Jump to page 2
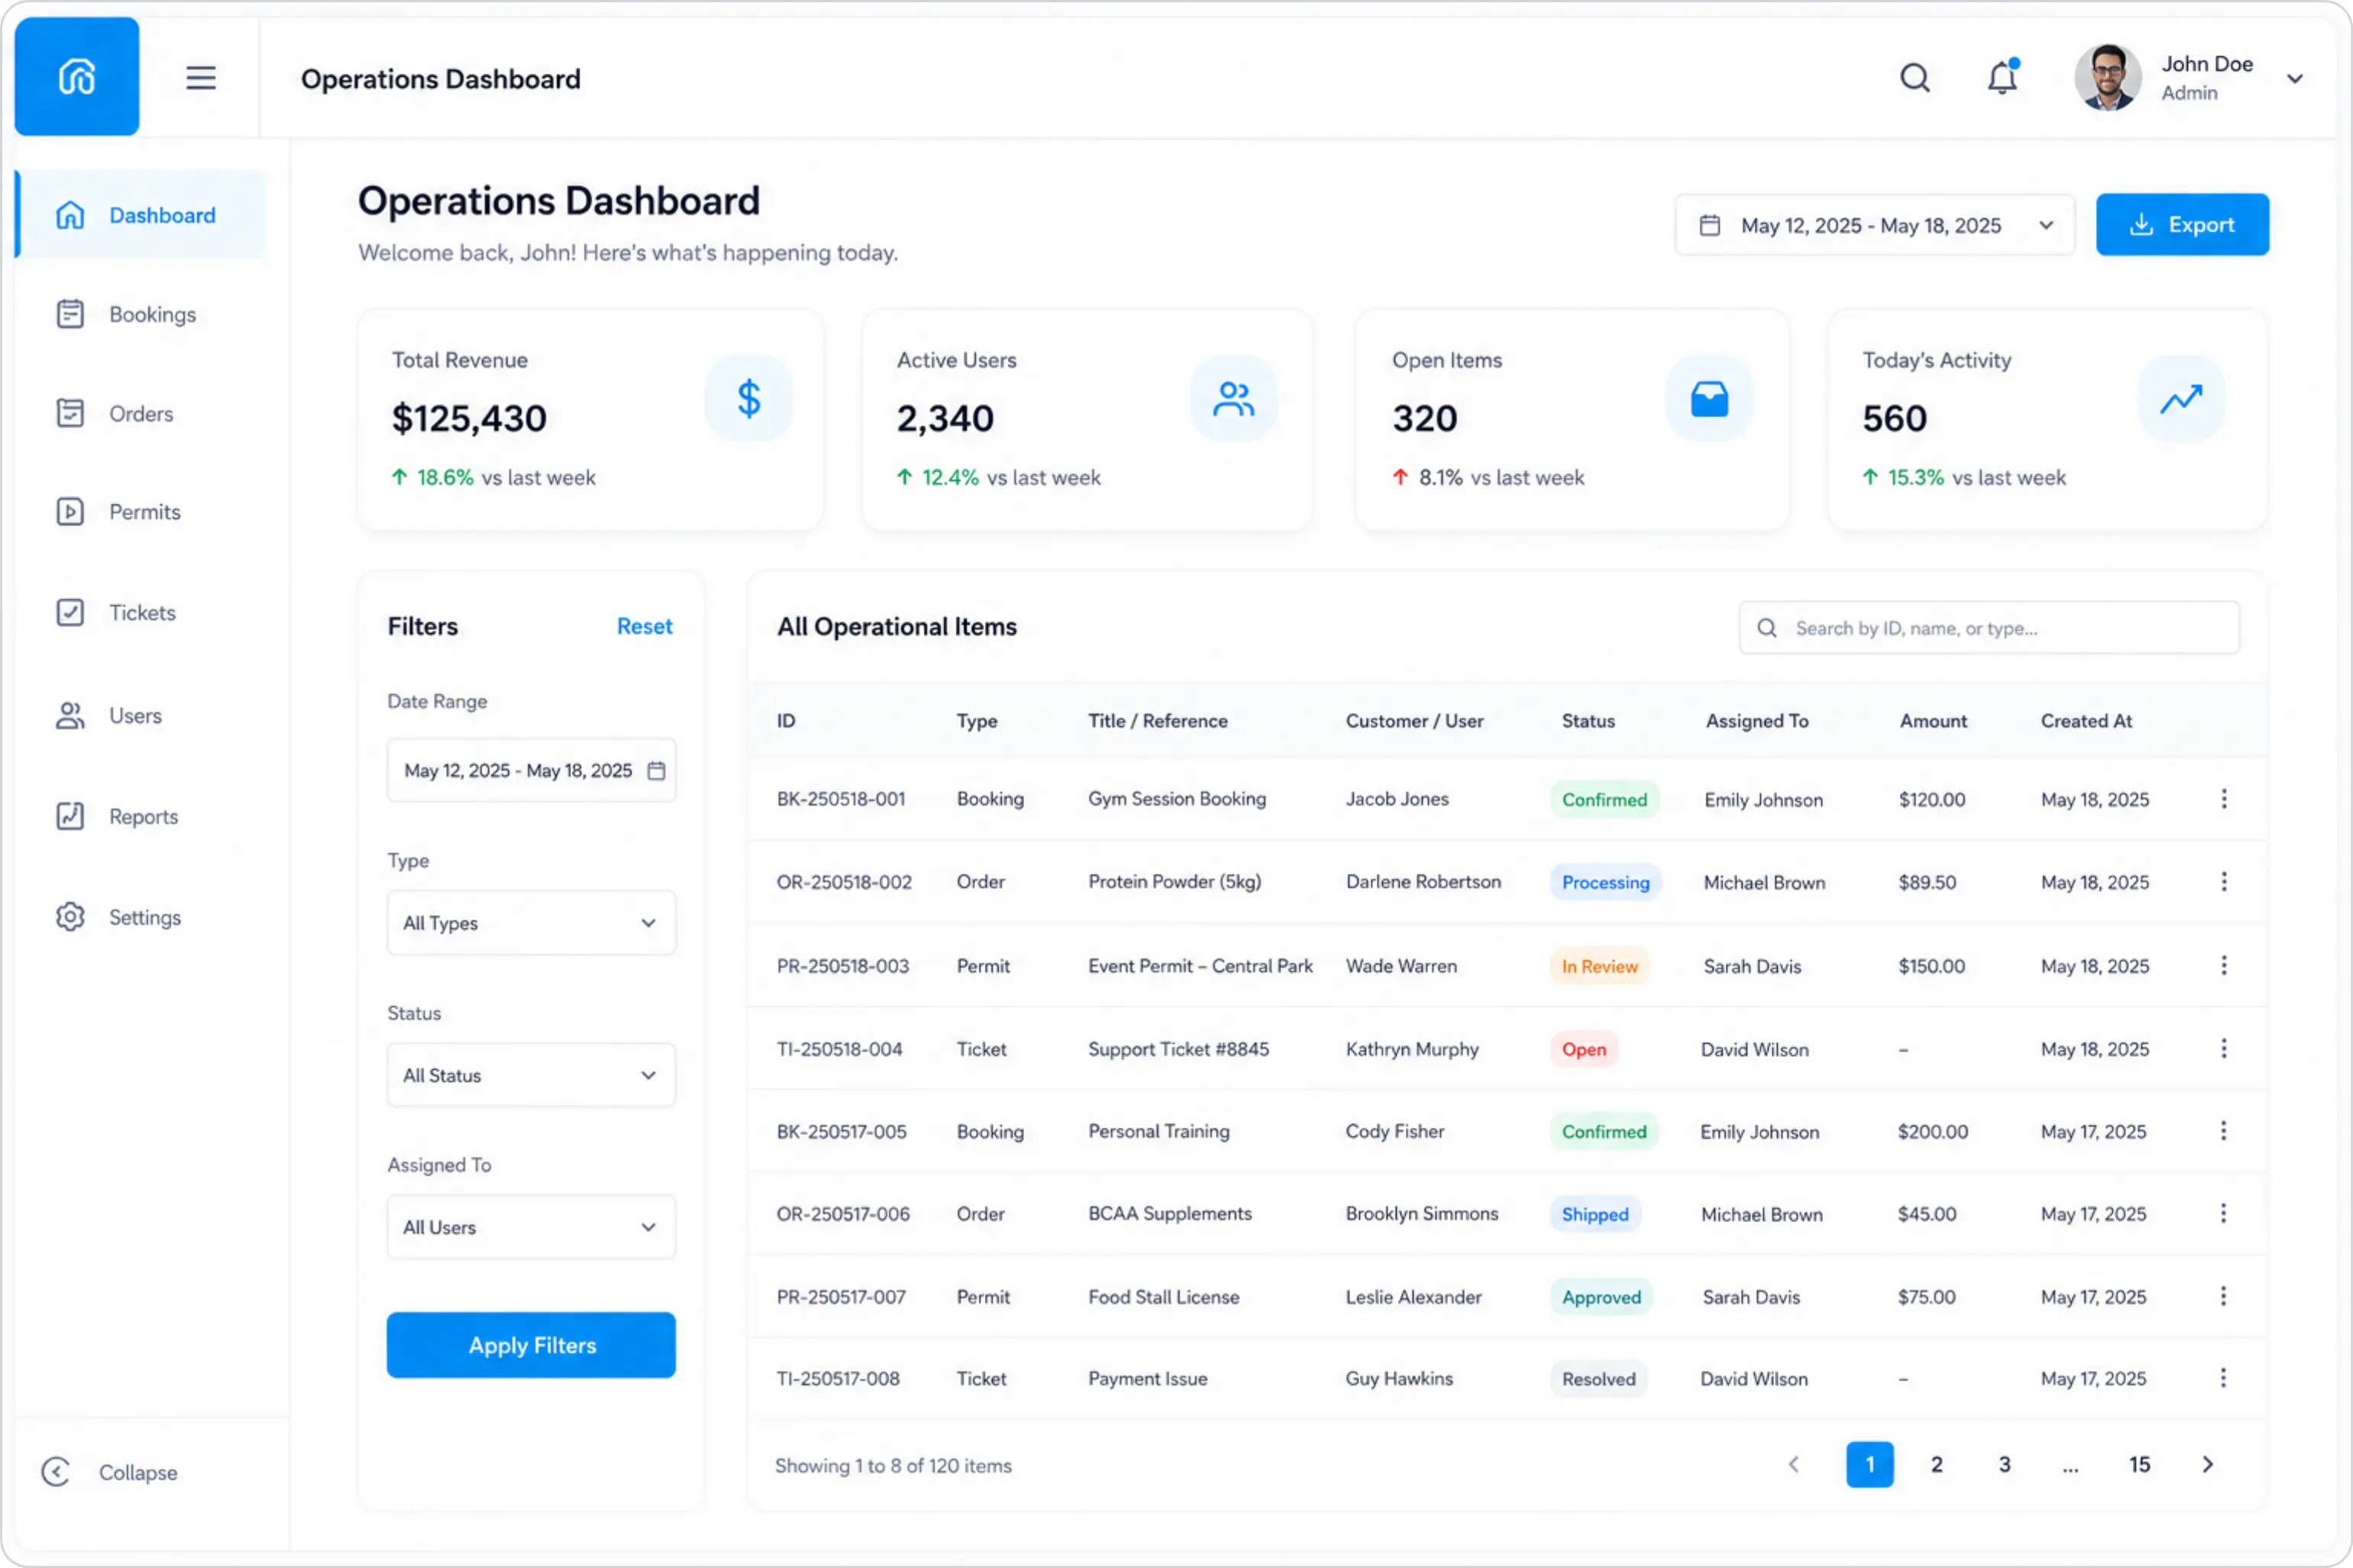 [x=1937, y=1465]
